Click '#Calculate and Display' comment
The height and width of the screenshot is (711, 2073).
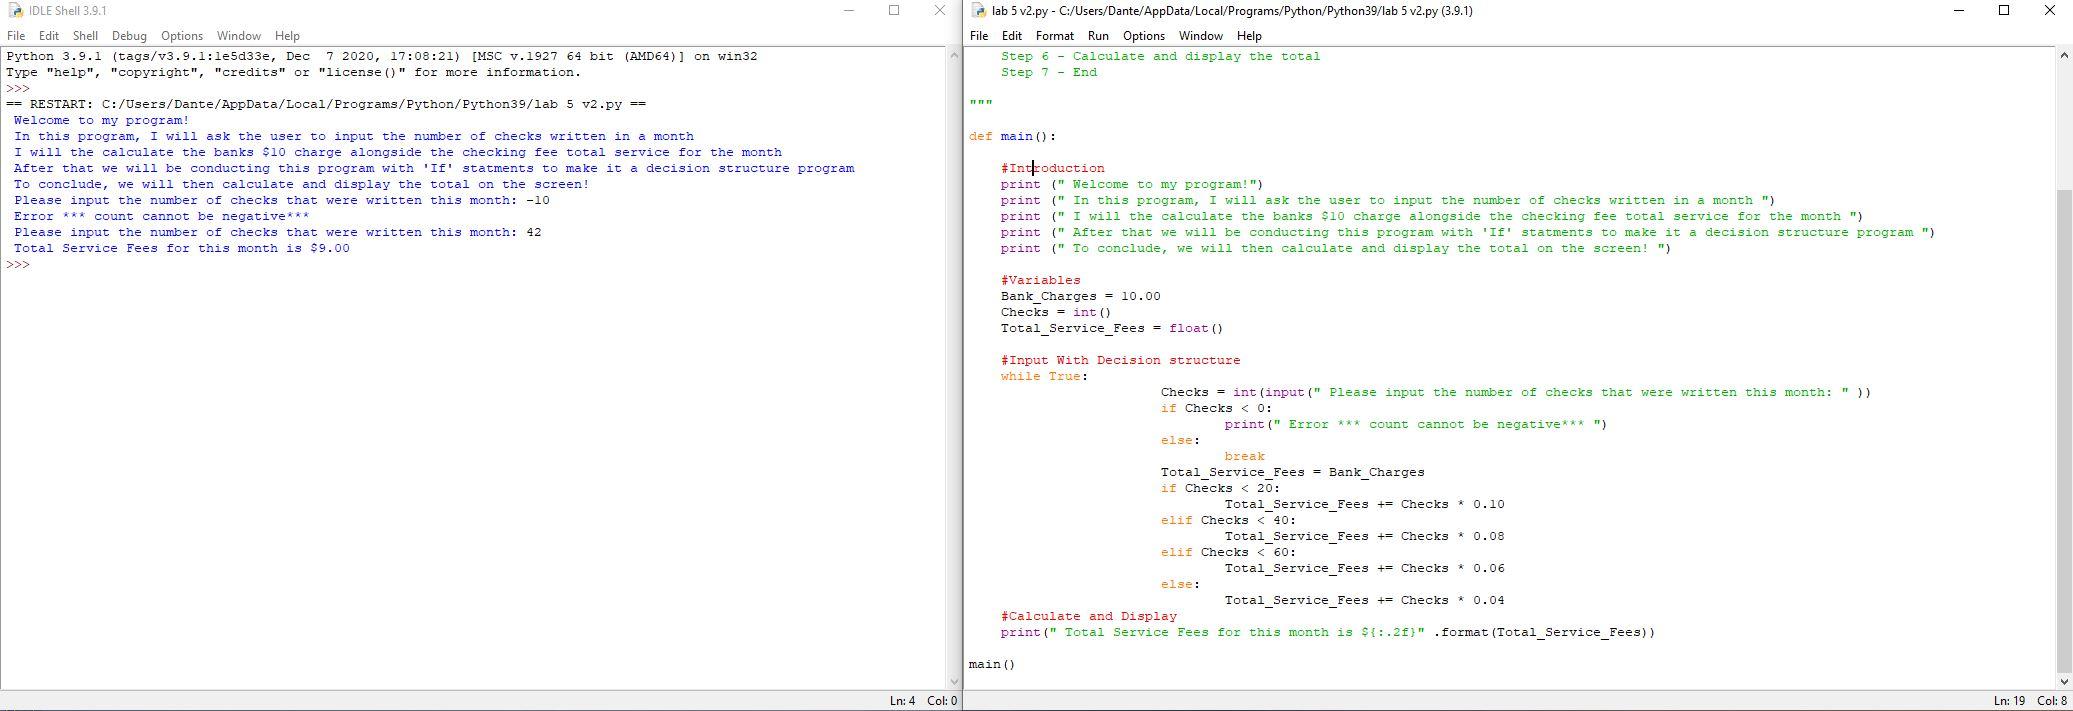1088,616
